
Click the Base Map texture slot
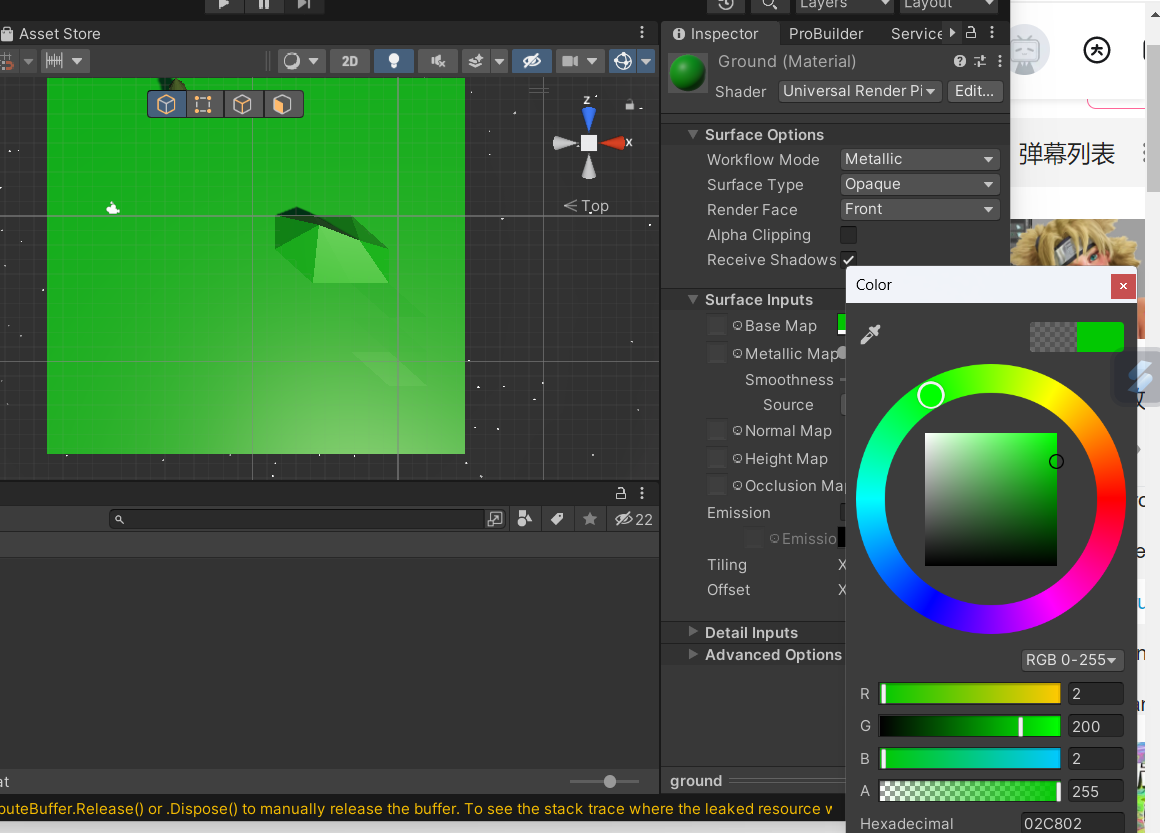[716, 326]
